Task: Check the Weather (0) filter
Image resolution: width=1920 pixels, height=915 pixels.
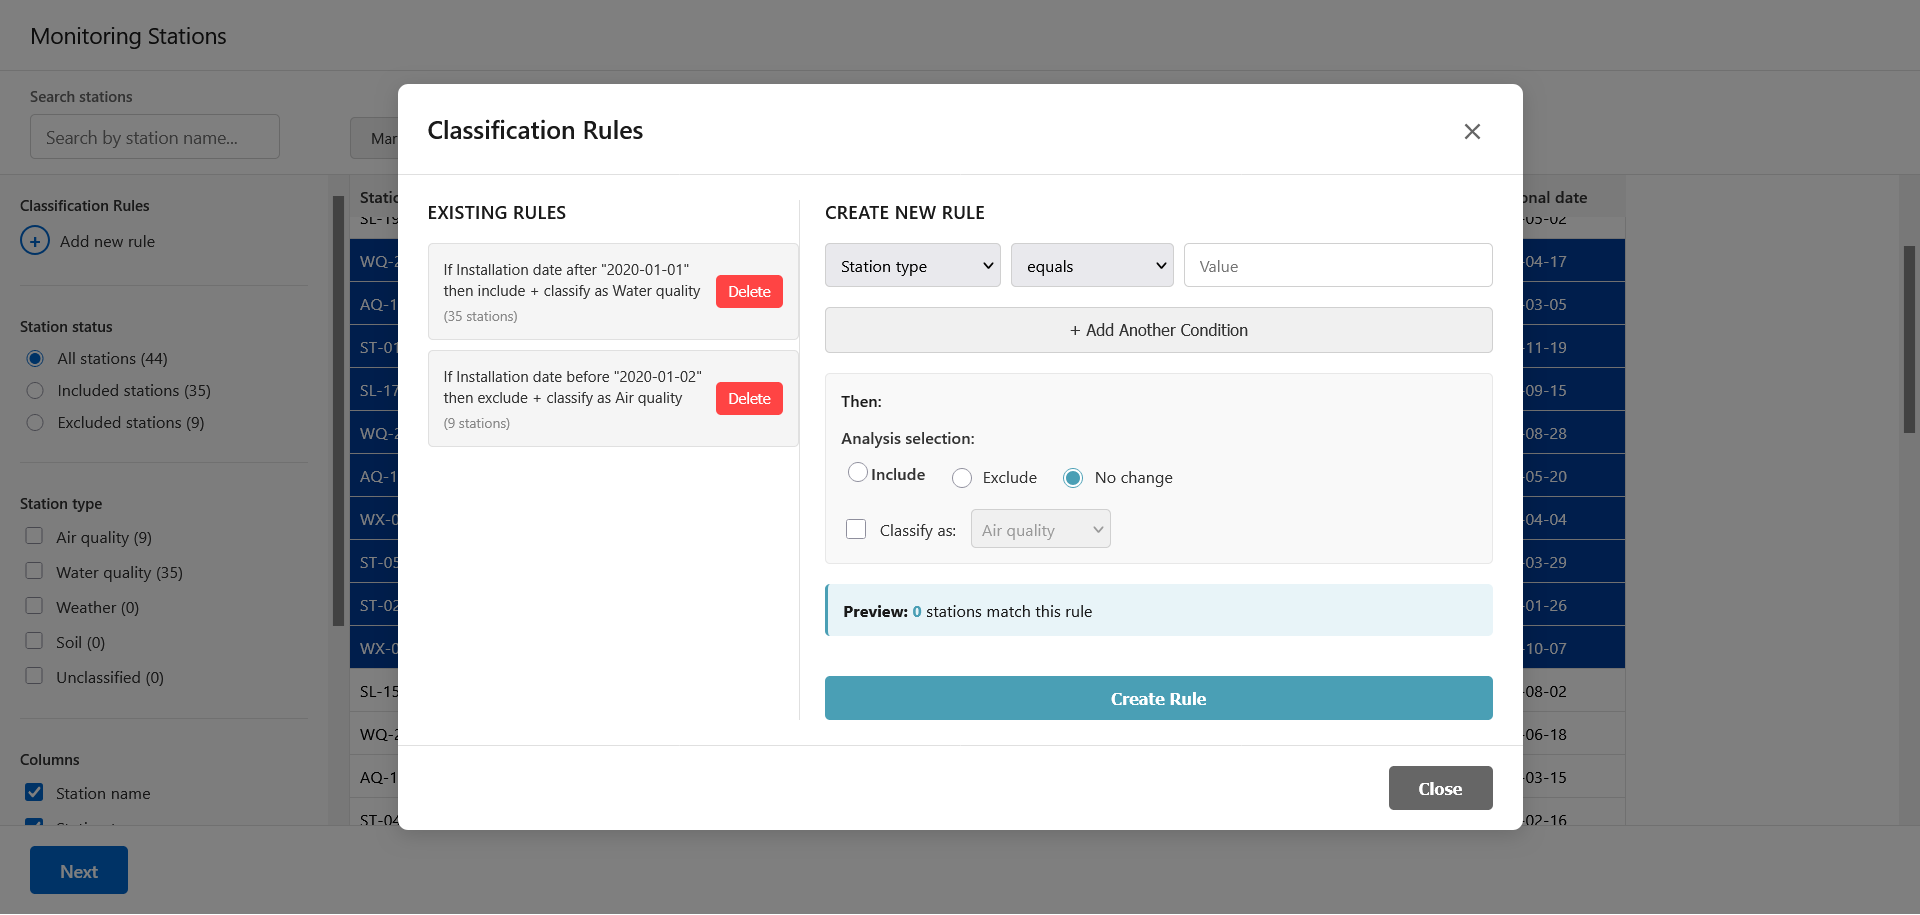Action: 34,606
